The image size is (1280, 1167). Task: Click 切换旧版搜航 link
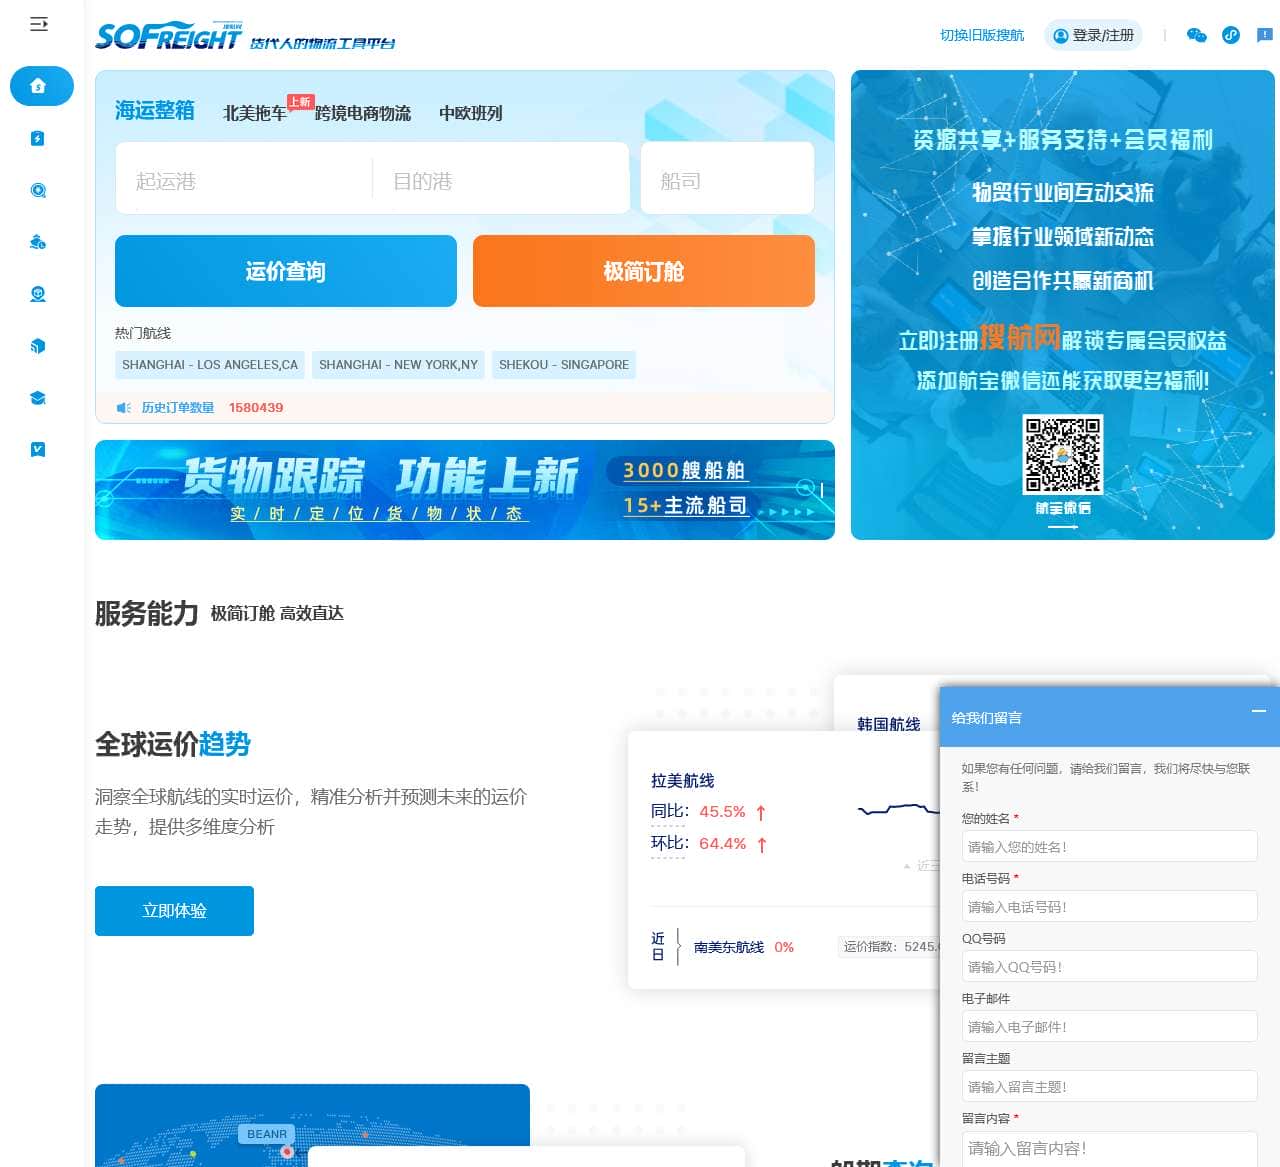click(982, 35)
